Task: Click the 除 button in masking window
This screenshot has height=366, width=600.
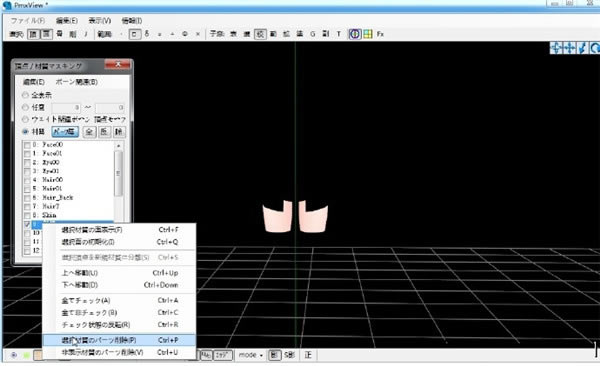Action: 119,132
